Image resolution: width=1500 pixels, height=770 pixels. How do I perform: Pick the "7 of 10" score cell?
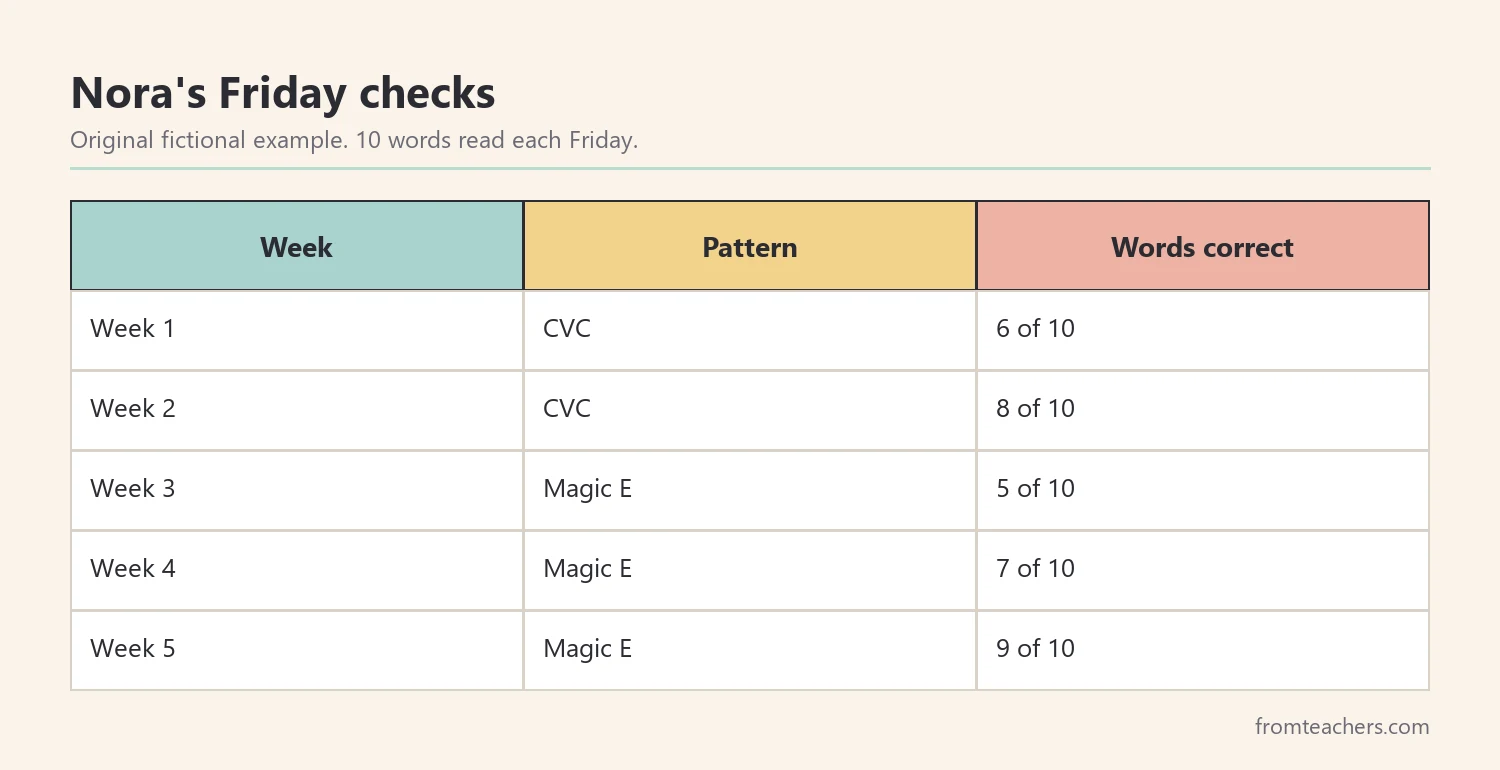(1203, 569)
